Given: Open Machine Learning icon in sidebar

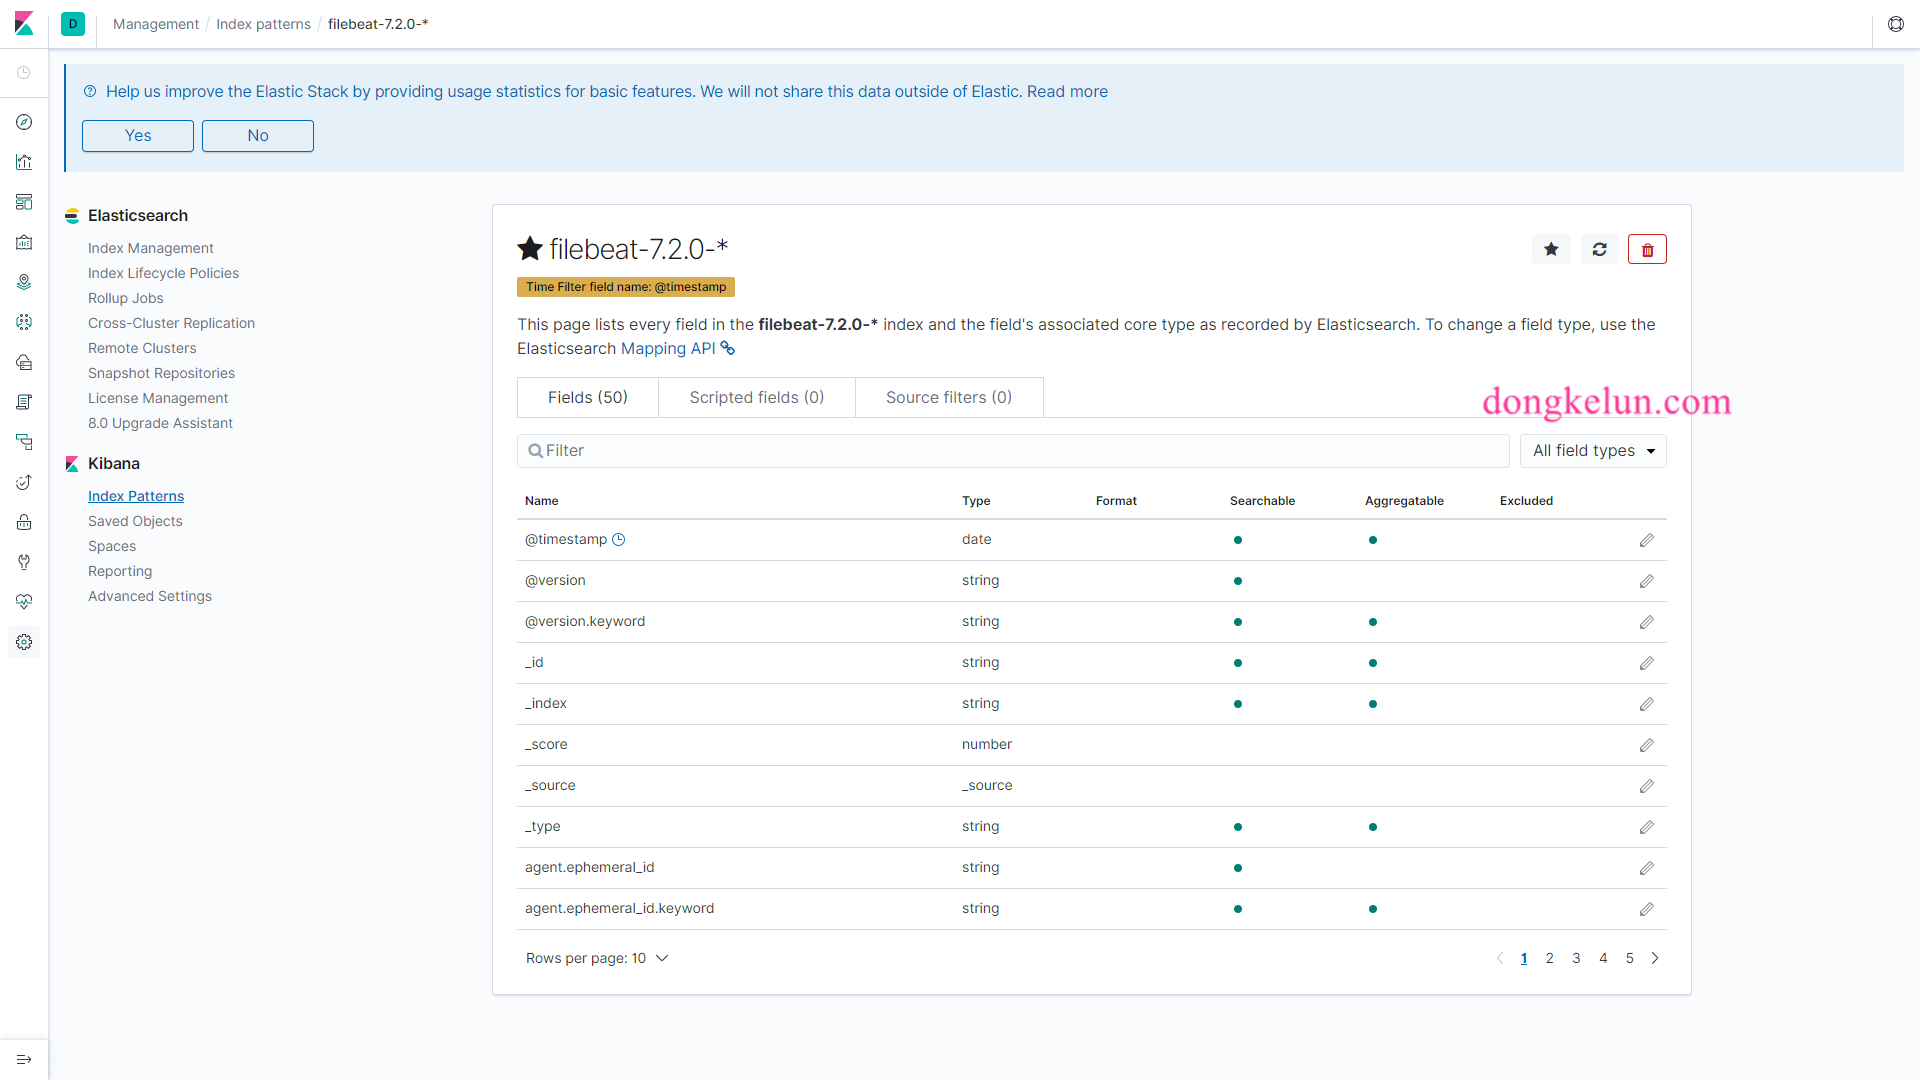Looking at the screenshot, I should pyautogui.click(x=24, y=322).
